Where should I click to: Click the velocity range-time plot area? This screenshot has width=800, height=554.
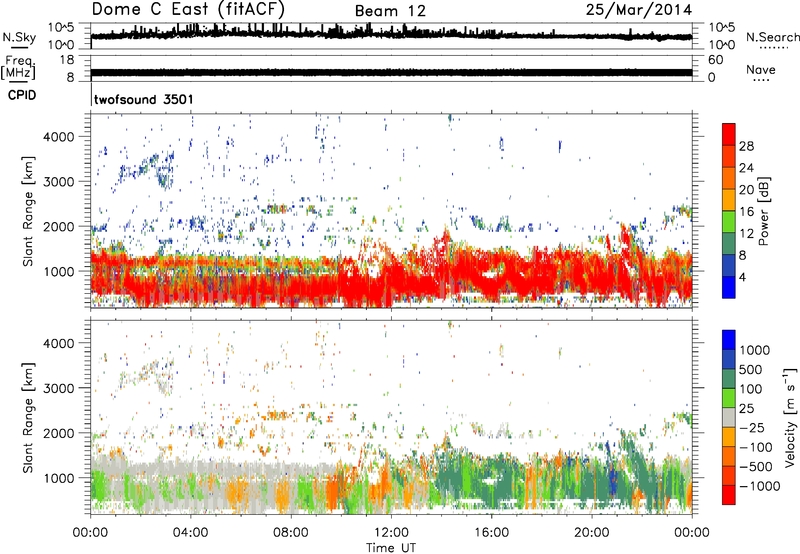(391, 417)
